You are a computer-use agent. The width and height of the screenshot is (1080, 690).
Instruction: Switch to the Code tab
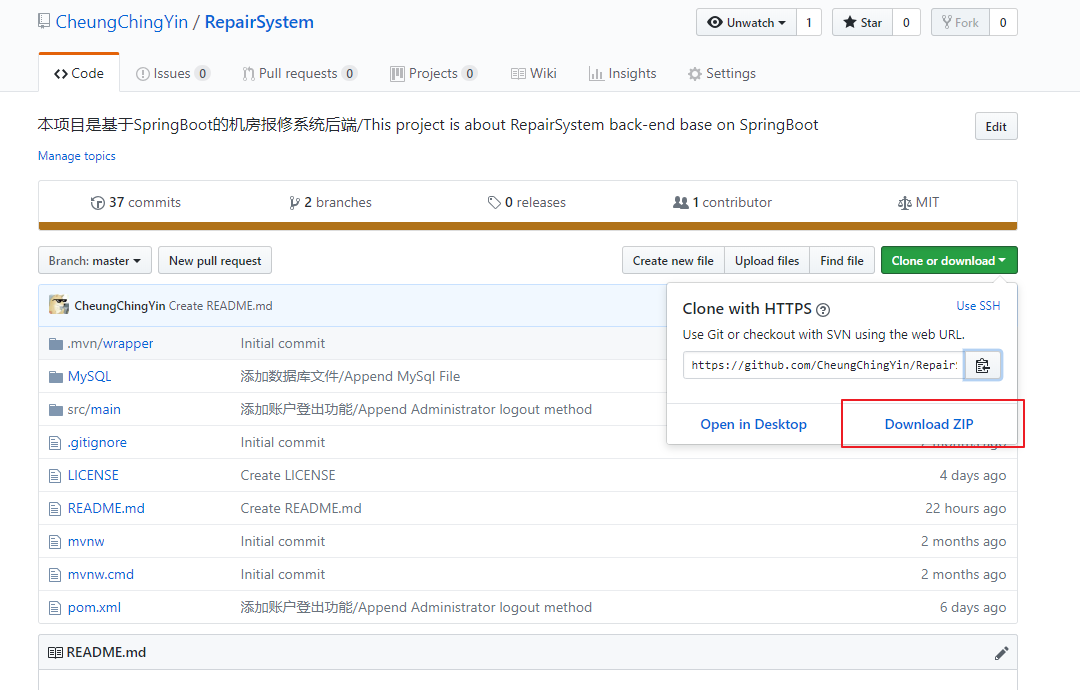pos(79,74)
